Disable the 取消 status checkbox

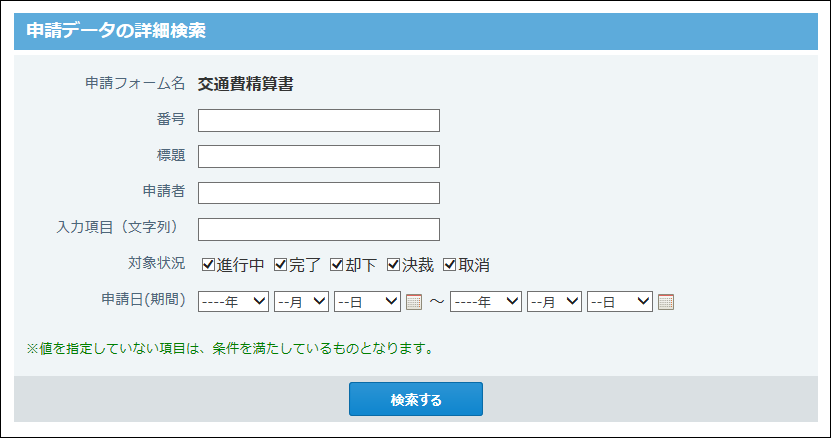point(449,264)
